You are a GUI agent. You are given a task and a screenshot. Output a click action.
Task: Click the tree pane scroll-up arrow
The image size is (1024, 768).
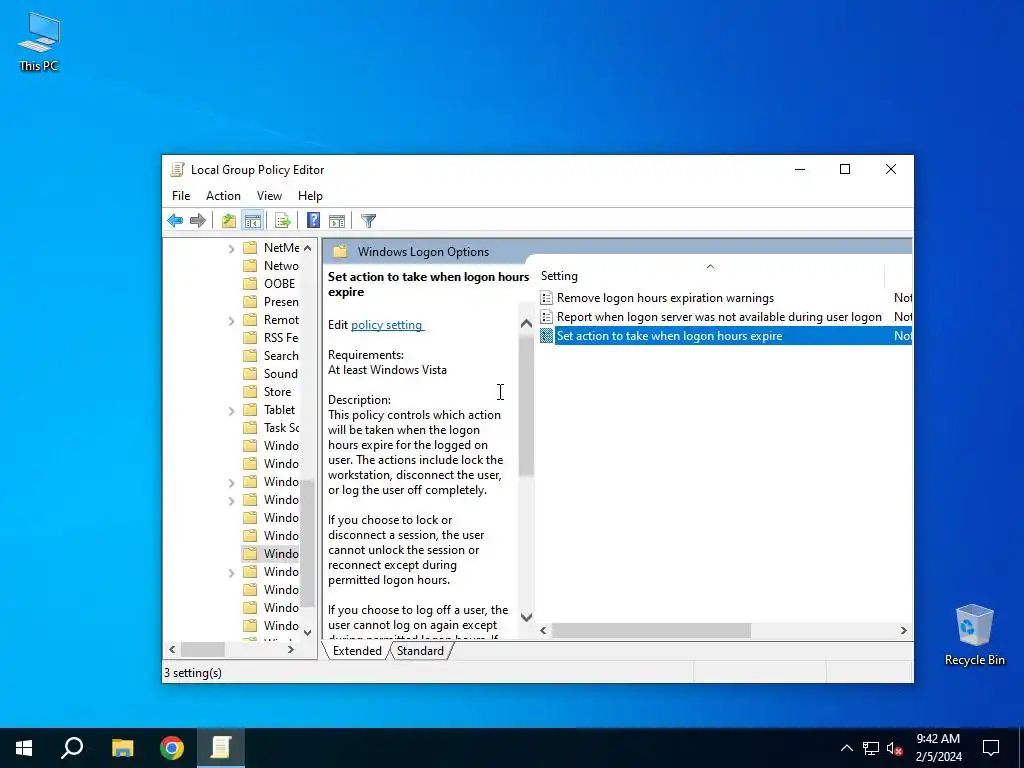308,248
